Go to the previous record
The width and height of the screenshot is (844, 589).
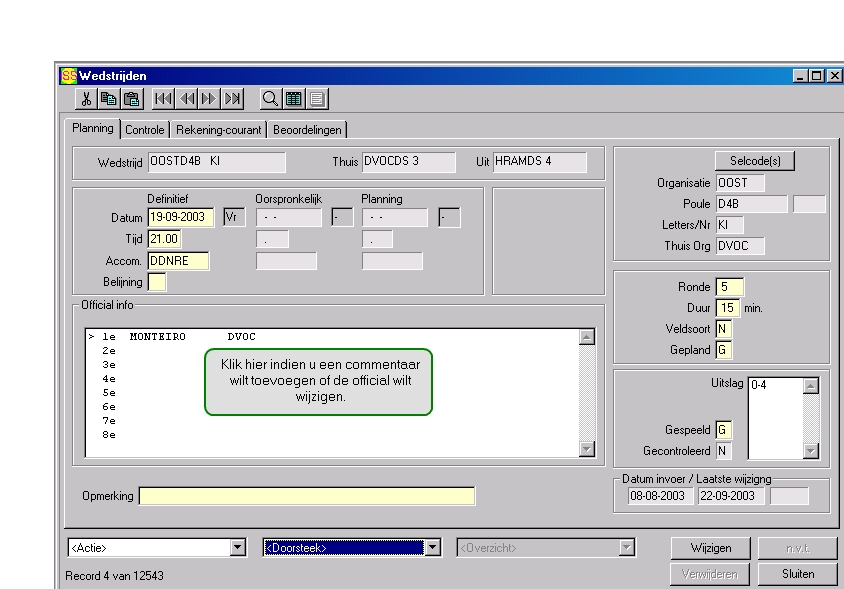(x=187, y=99)
